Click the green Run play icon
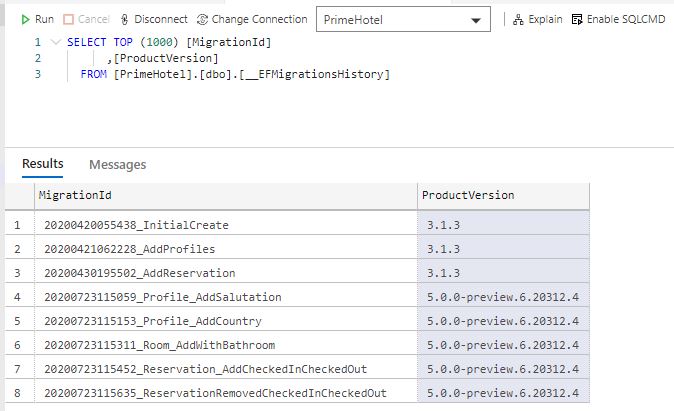This screenshot has width=674, height=411. (x=25, y=19)
